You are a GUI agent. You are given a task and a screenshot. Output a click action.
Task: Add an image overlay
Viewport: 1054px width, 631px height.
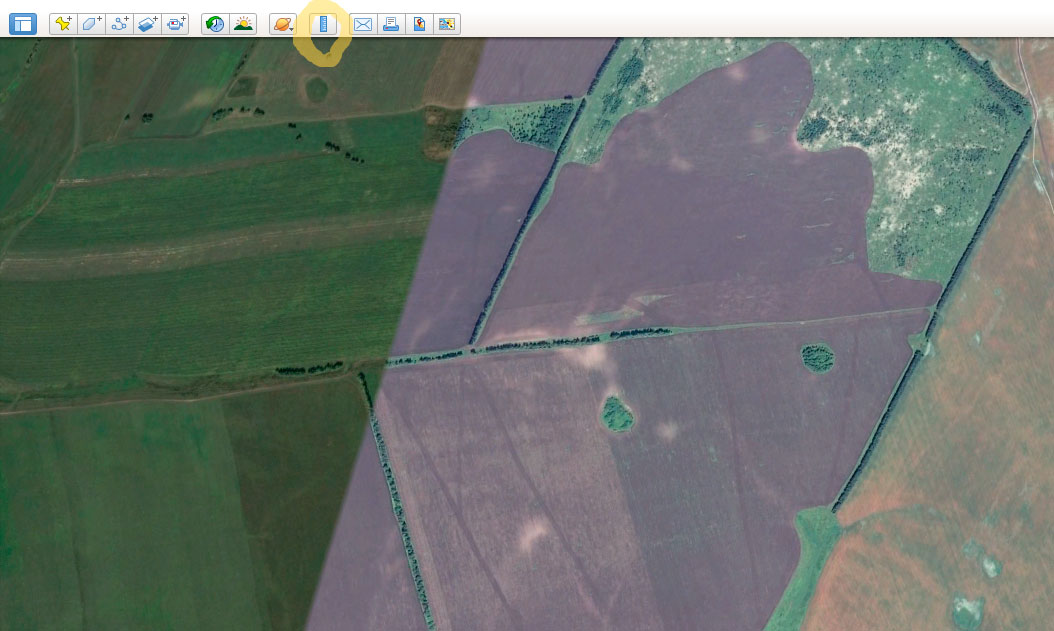(x=148, y=24)
